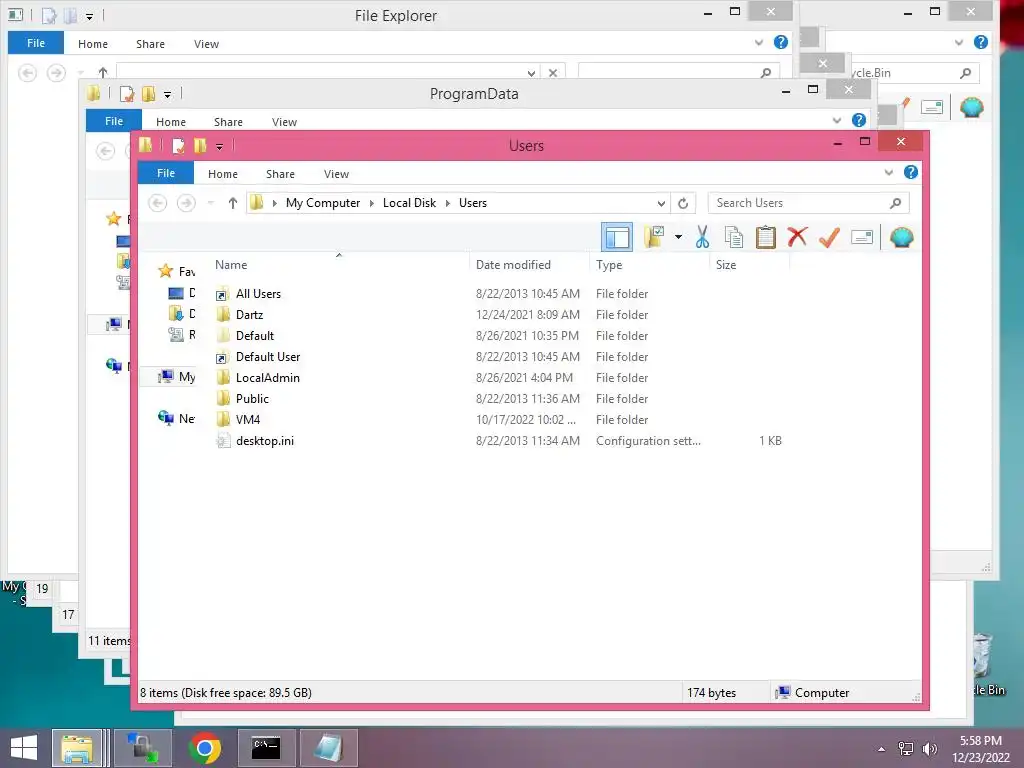Open the Home tab in ProgramData window

(x=170, y=121)
